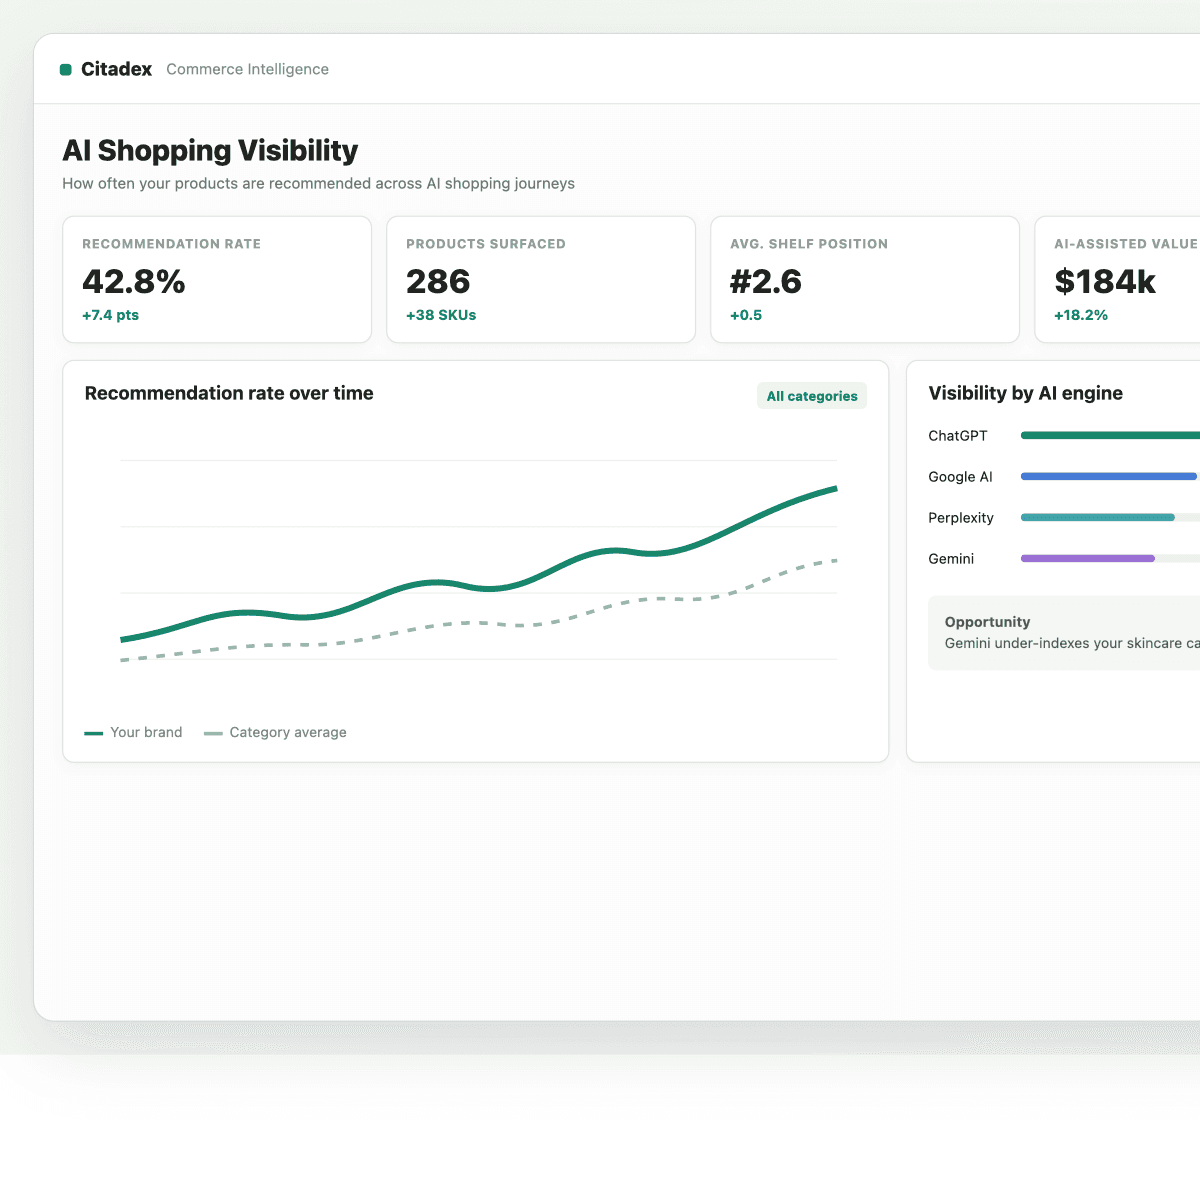Click the +0.5 shelf position change
This screenshot has height=1200, width=1200.
[746, 315]
